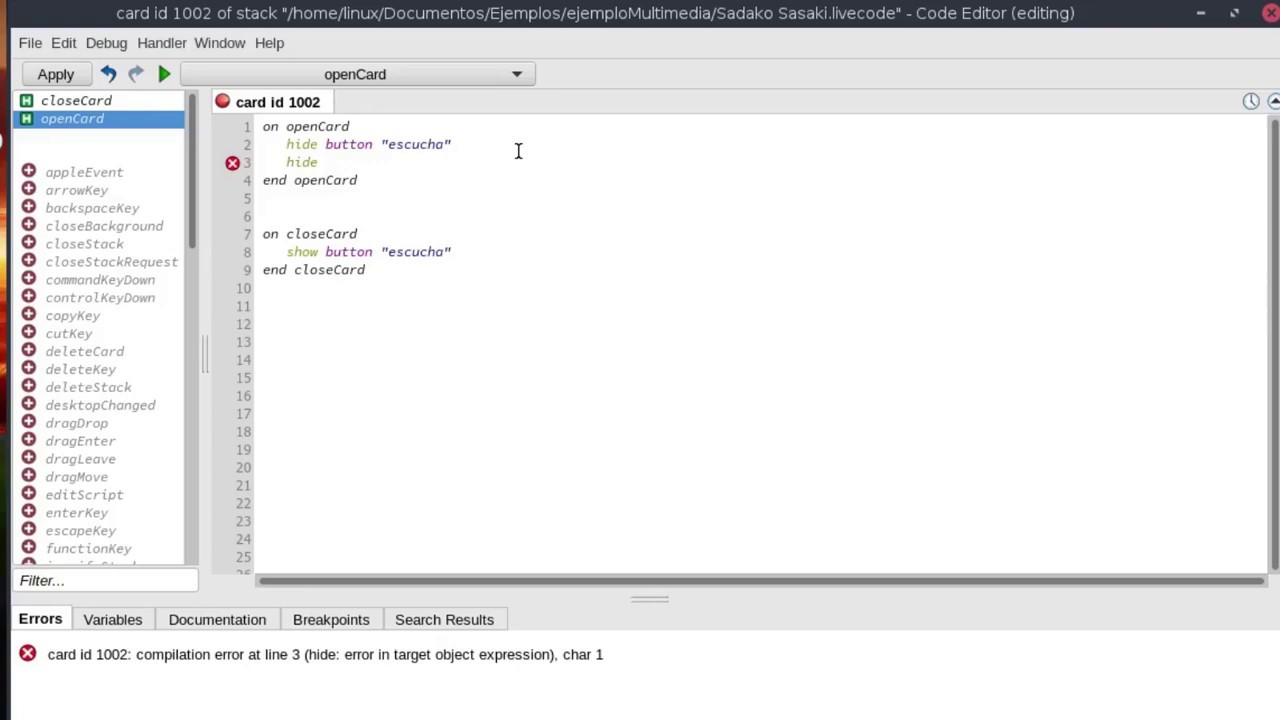1280x720 pixels.
Task: Switch to the Search Results tab
Action: (444, 620)
